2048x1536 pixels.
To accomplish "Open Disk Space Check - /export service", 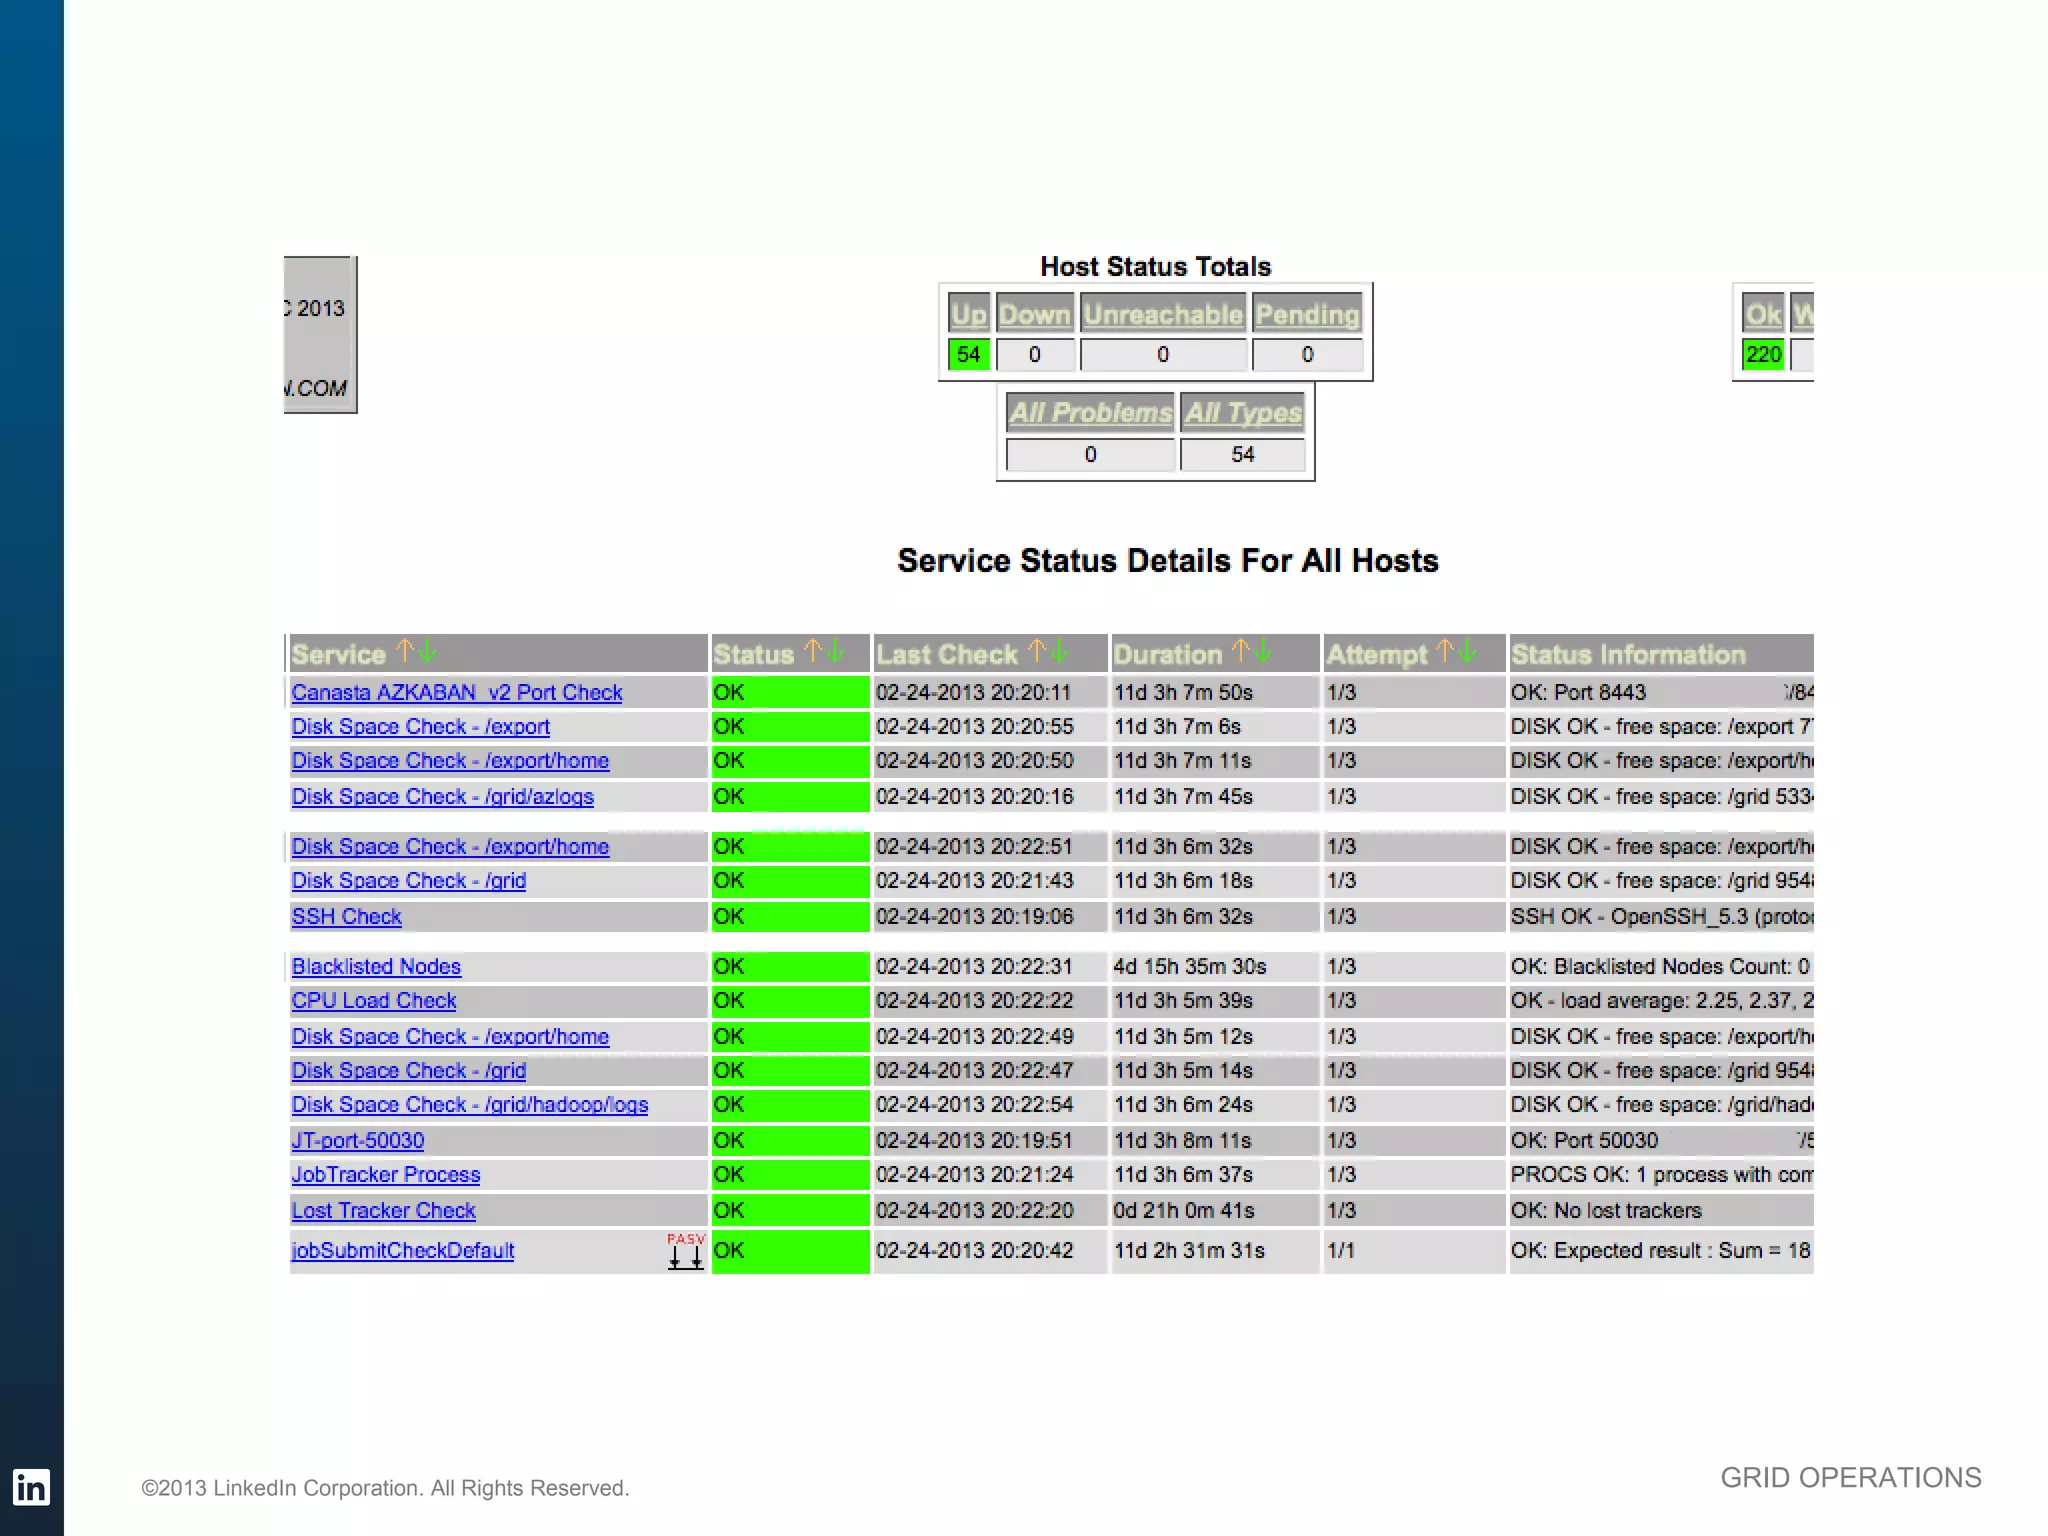I will (x=420, y=727).
